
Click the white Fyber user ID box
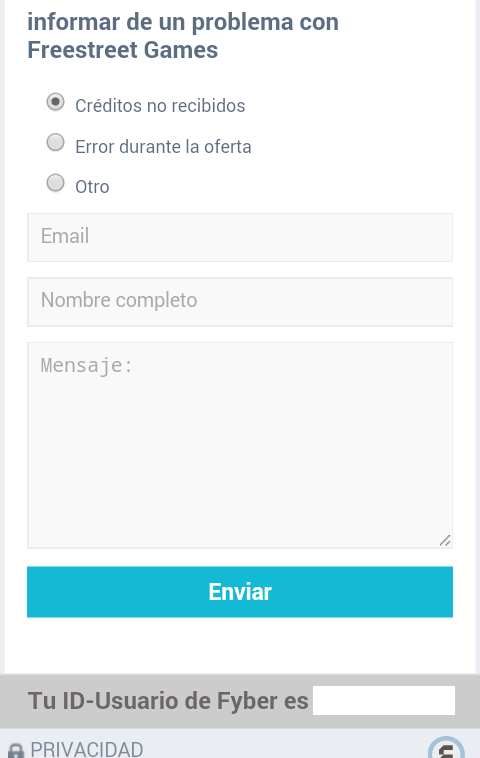tap(384, 700)
